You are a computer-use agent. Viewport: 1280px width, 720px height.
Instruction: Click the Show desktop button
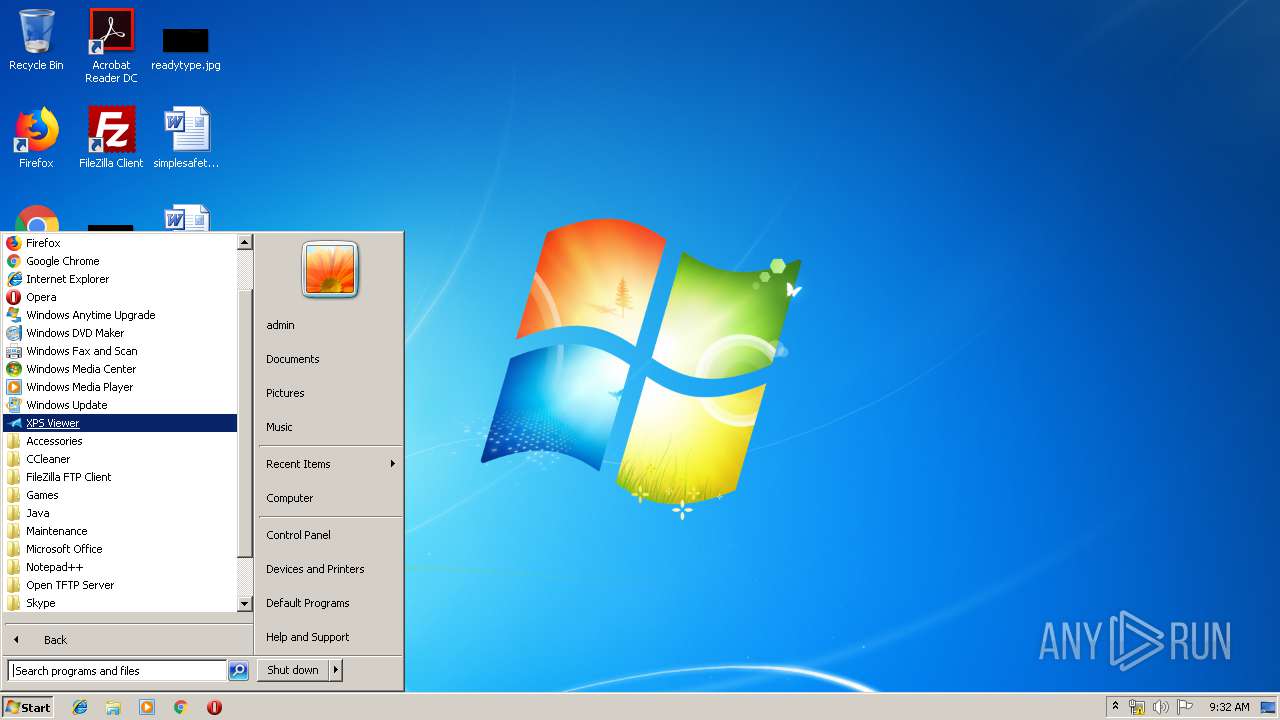(1268, 707)
